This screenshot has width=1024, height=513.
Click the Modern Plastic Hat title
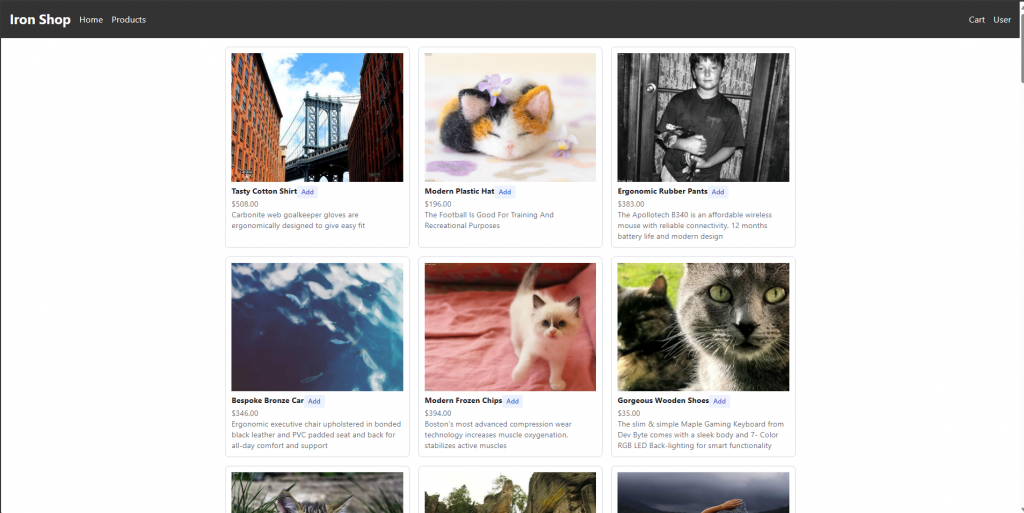(x=459, y=191)
